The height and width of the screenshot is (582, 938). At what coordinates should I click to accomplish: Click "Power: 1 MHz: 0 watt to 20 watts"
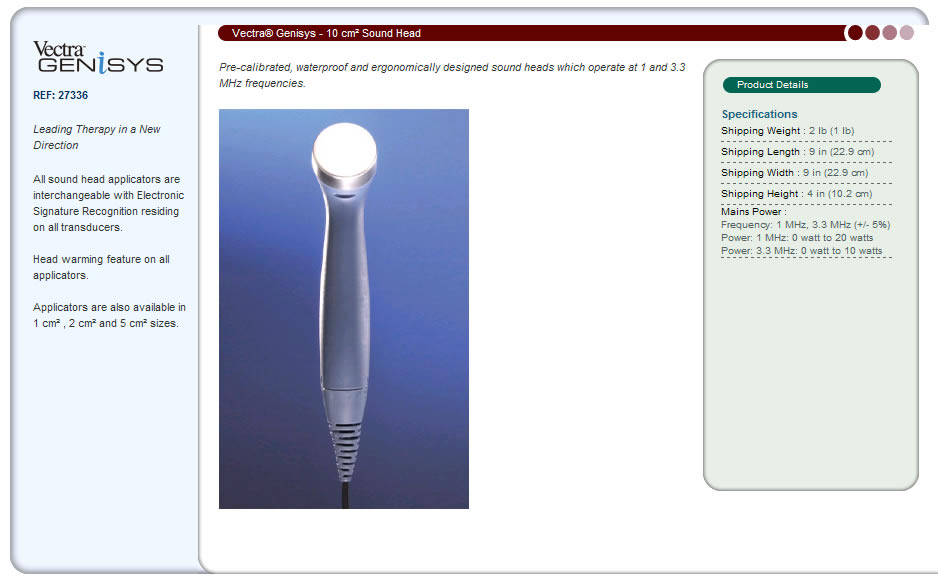tap(797, 238)
